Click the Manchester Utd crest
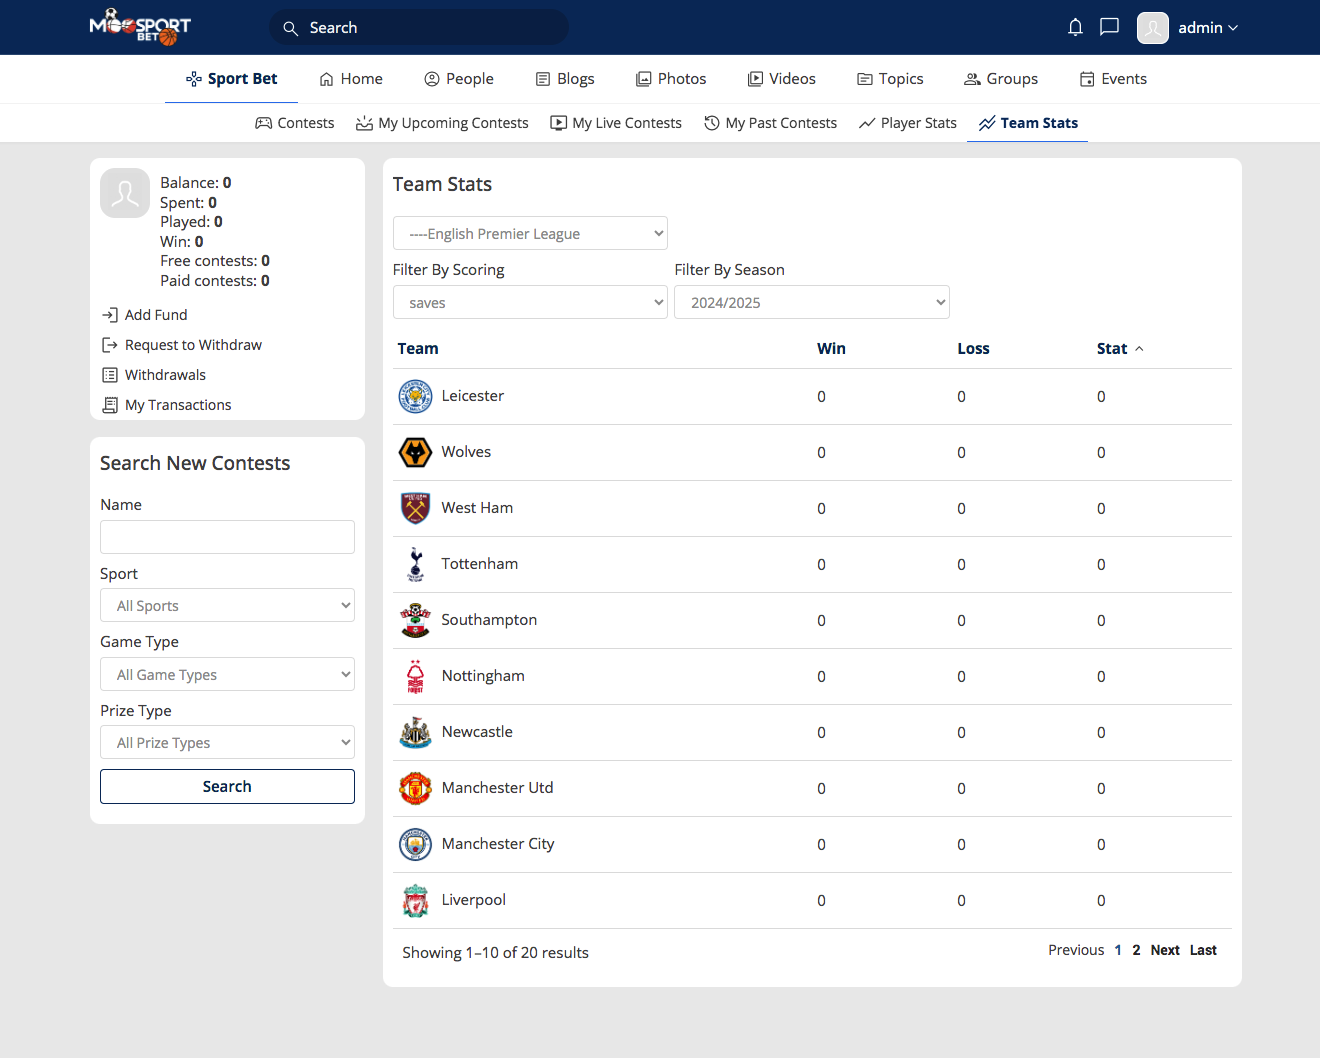1320x1058 pixels. (415, 788)
